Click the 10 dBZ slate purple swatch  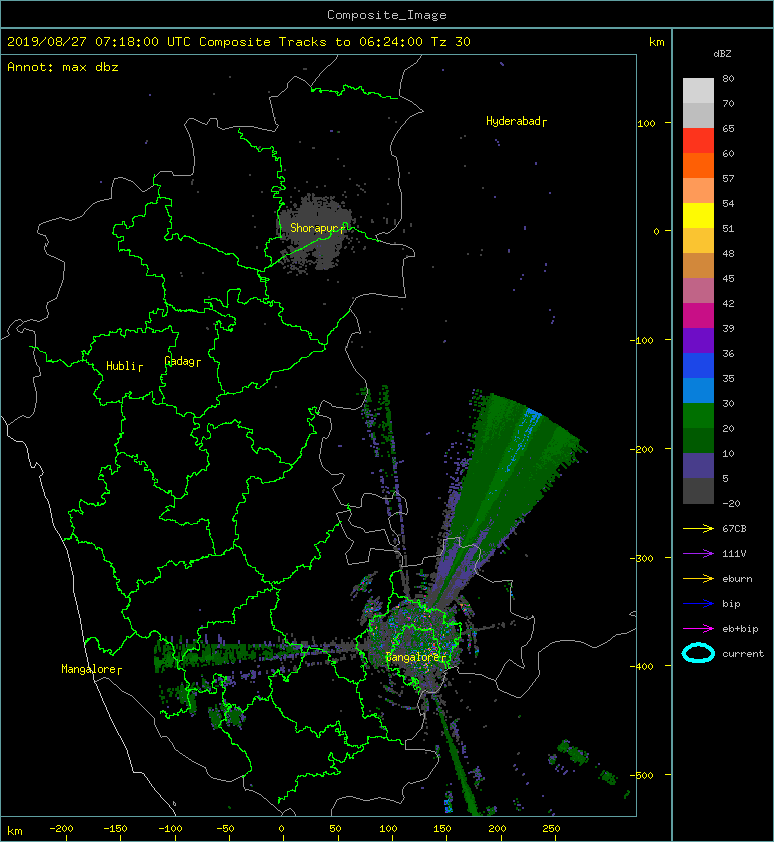click(x=698, y=466)
